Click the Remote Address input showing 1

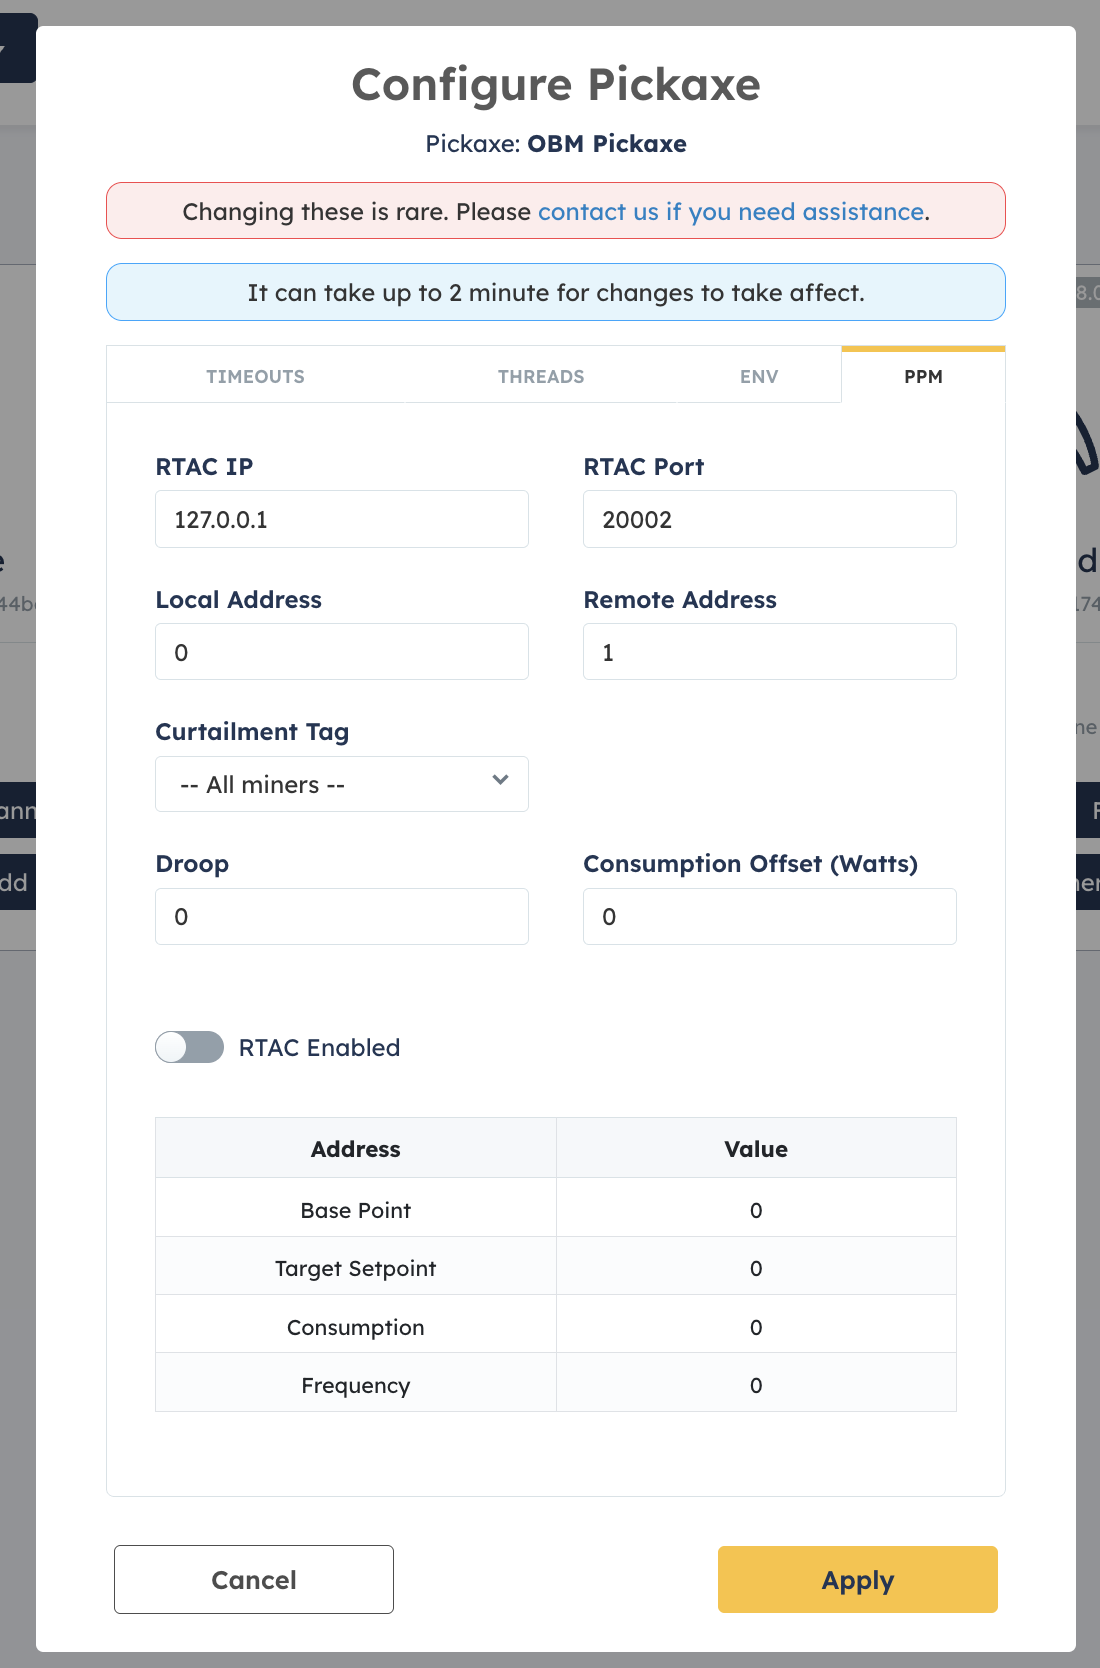pos(769,651)
